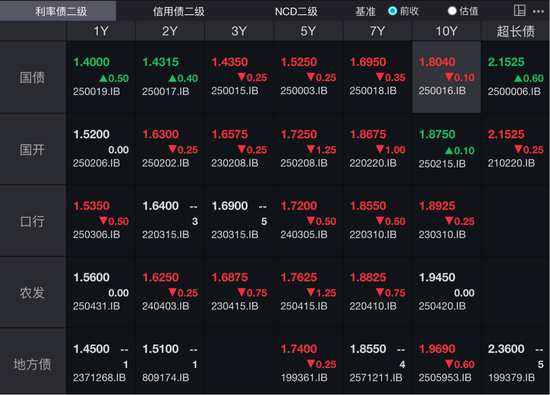Image resolution: width=550 pixels, height=395 pixels.
Task: Open bond 230315.IB yielding 1.6900
Action: [x=239, y=221]
